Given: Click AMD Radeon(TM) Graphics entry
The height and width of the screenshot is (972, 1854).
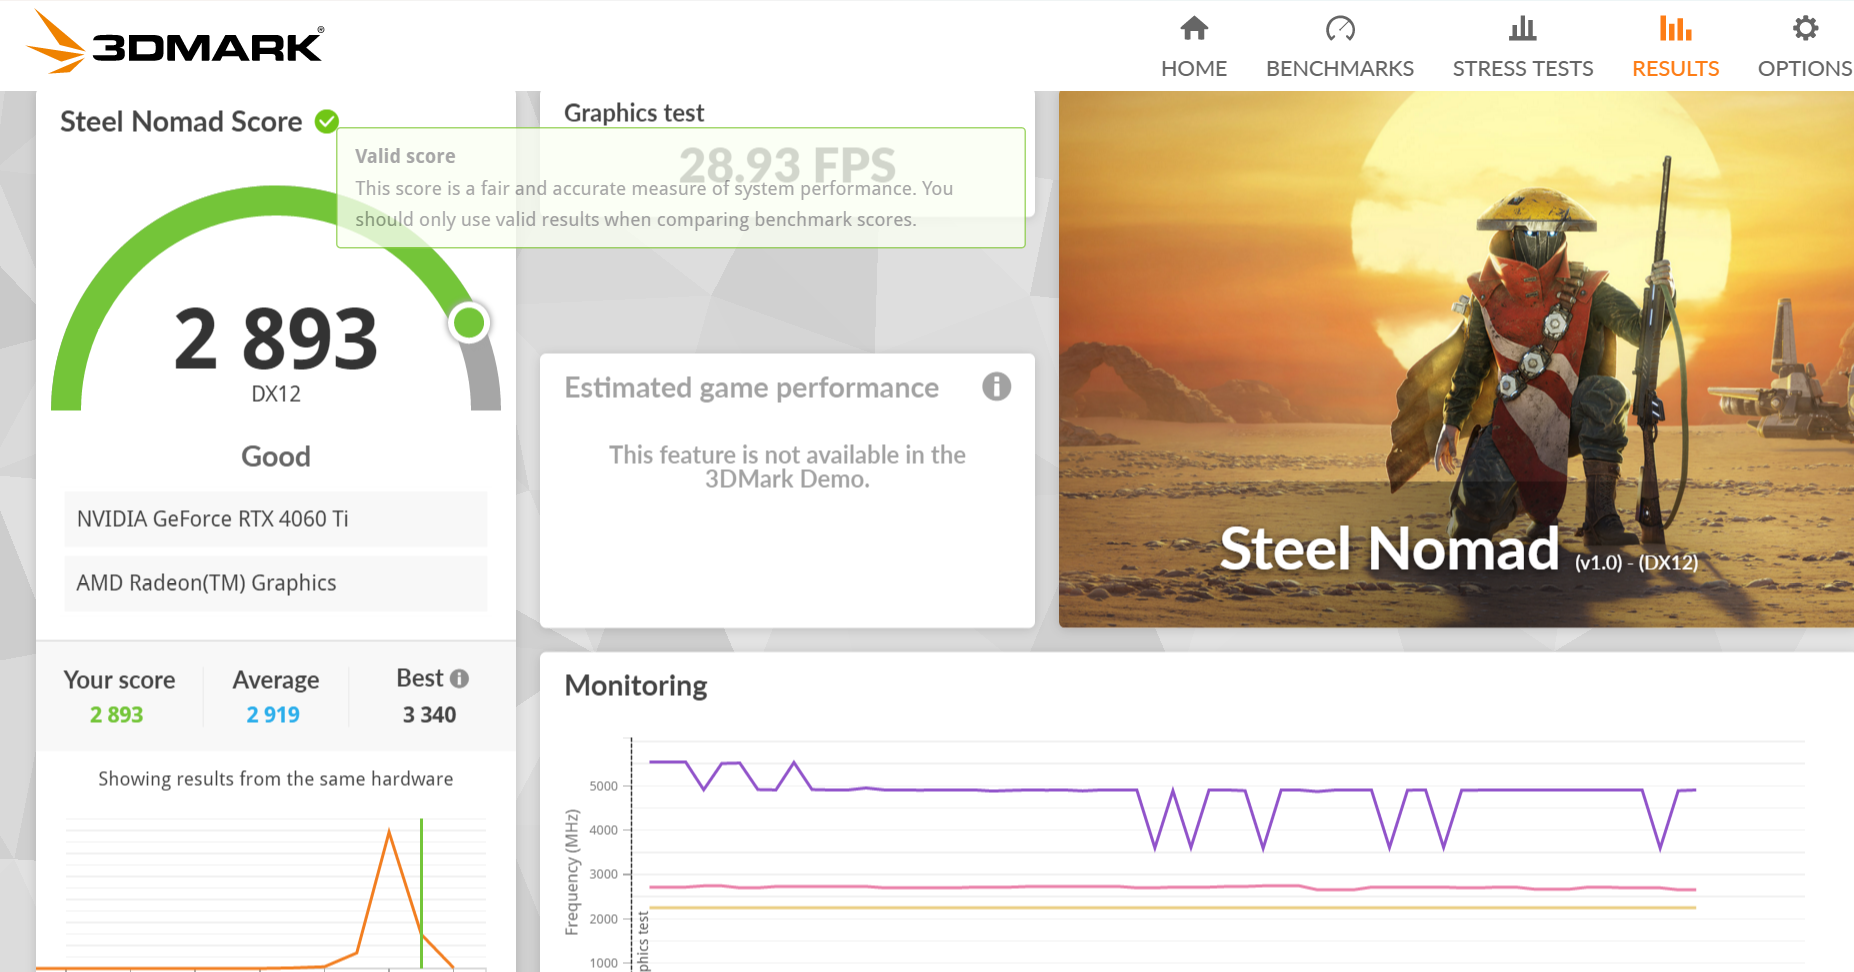Looking at the screenshot, I should (276, 583).
